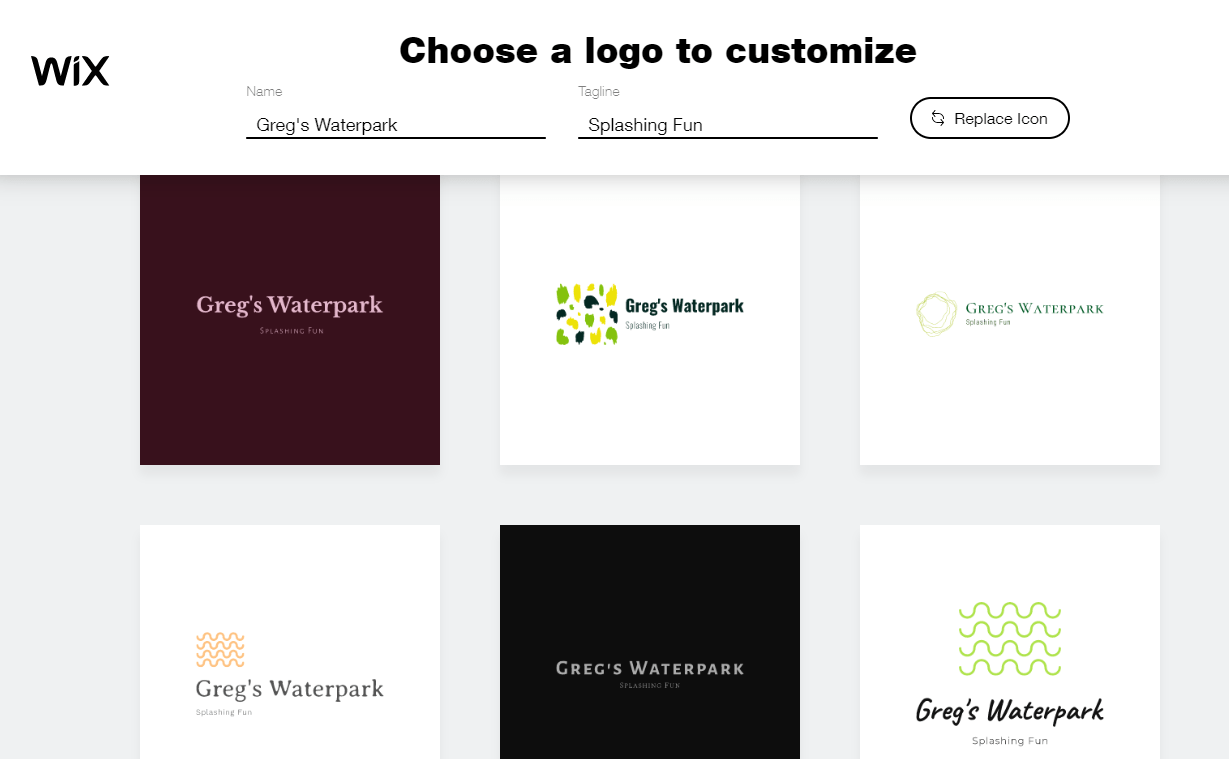Image resolution: width=1229 pixels, height=759 pixels.
Task: Click the Replace Icon button
Action: point(989,118)
